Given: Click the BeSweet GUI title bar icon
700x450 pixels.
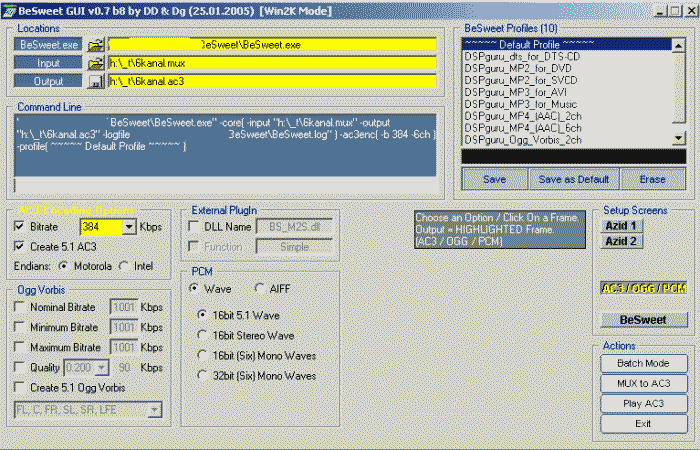Looking at the screenshot, I should point(9,9).
